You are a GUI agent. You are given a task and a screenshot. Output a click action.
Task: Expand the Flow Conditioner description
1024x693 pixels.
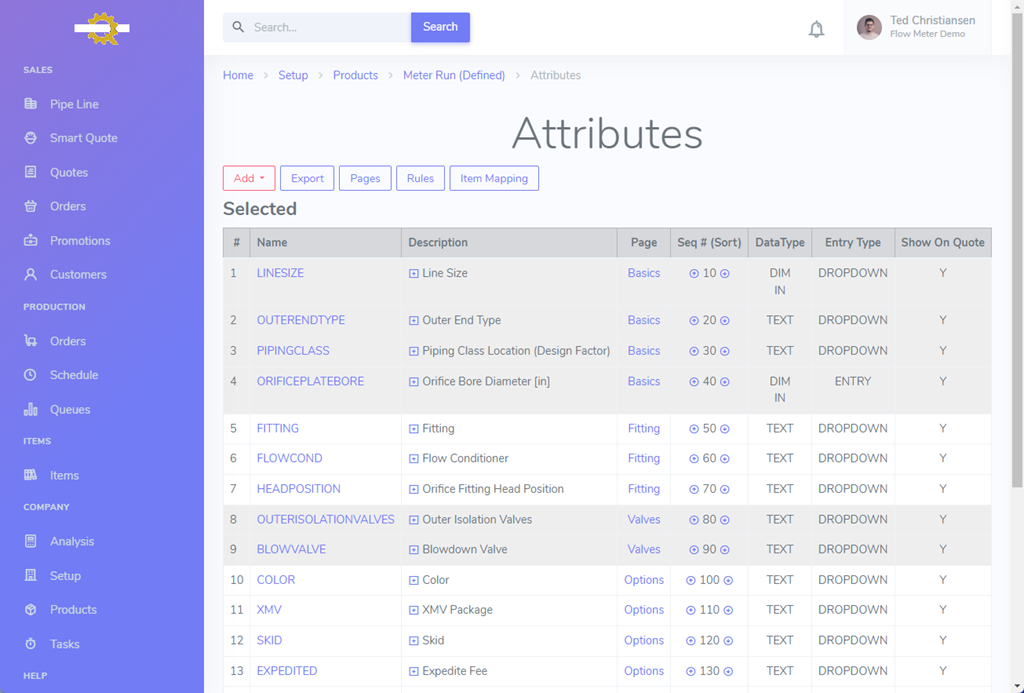[414, 459]
